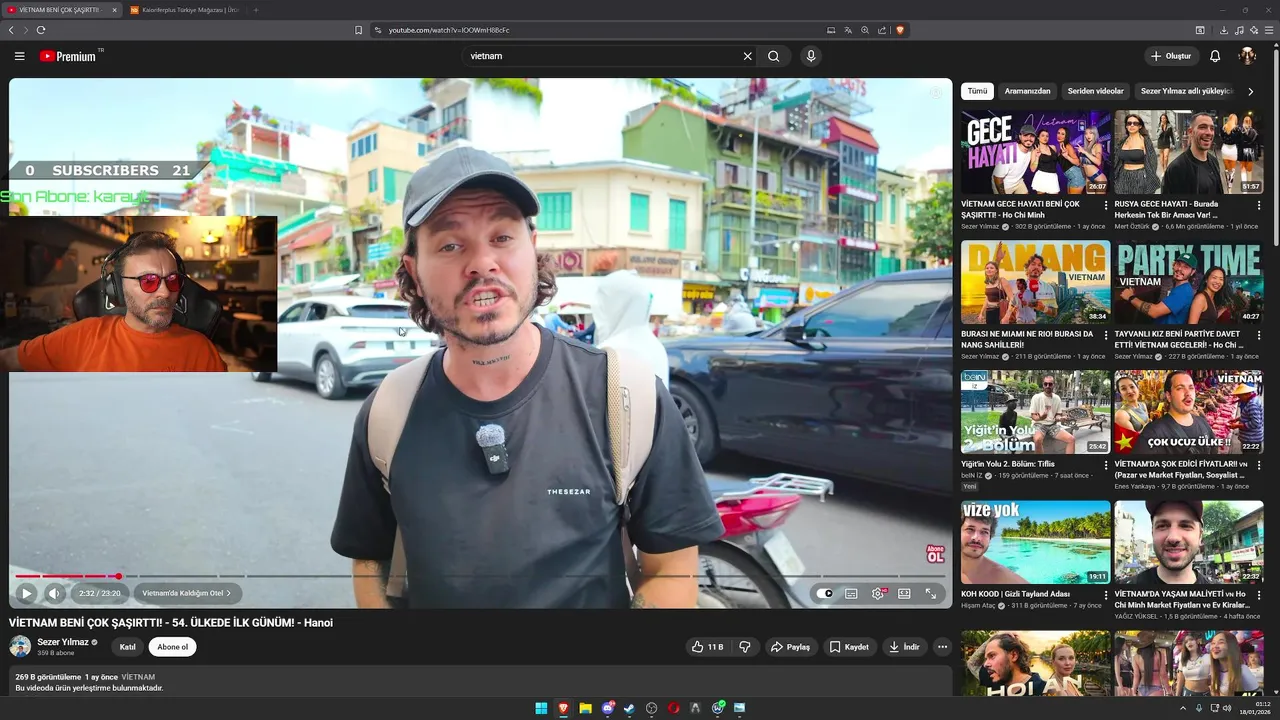Open a new browser tab with plus

256,10
